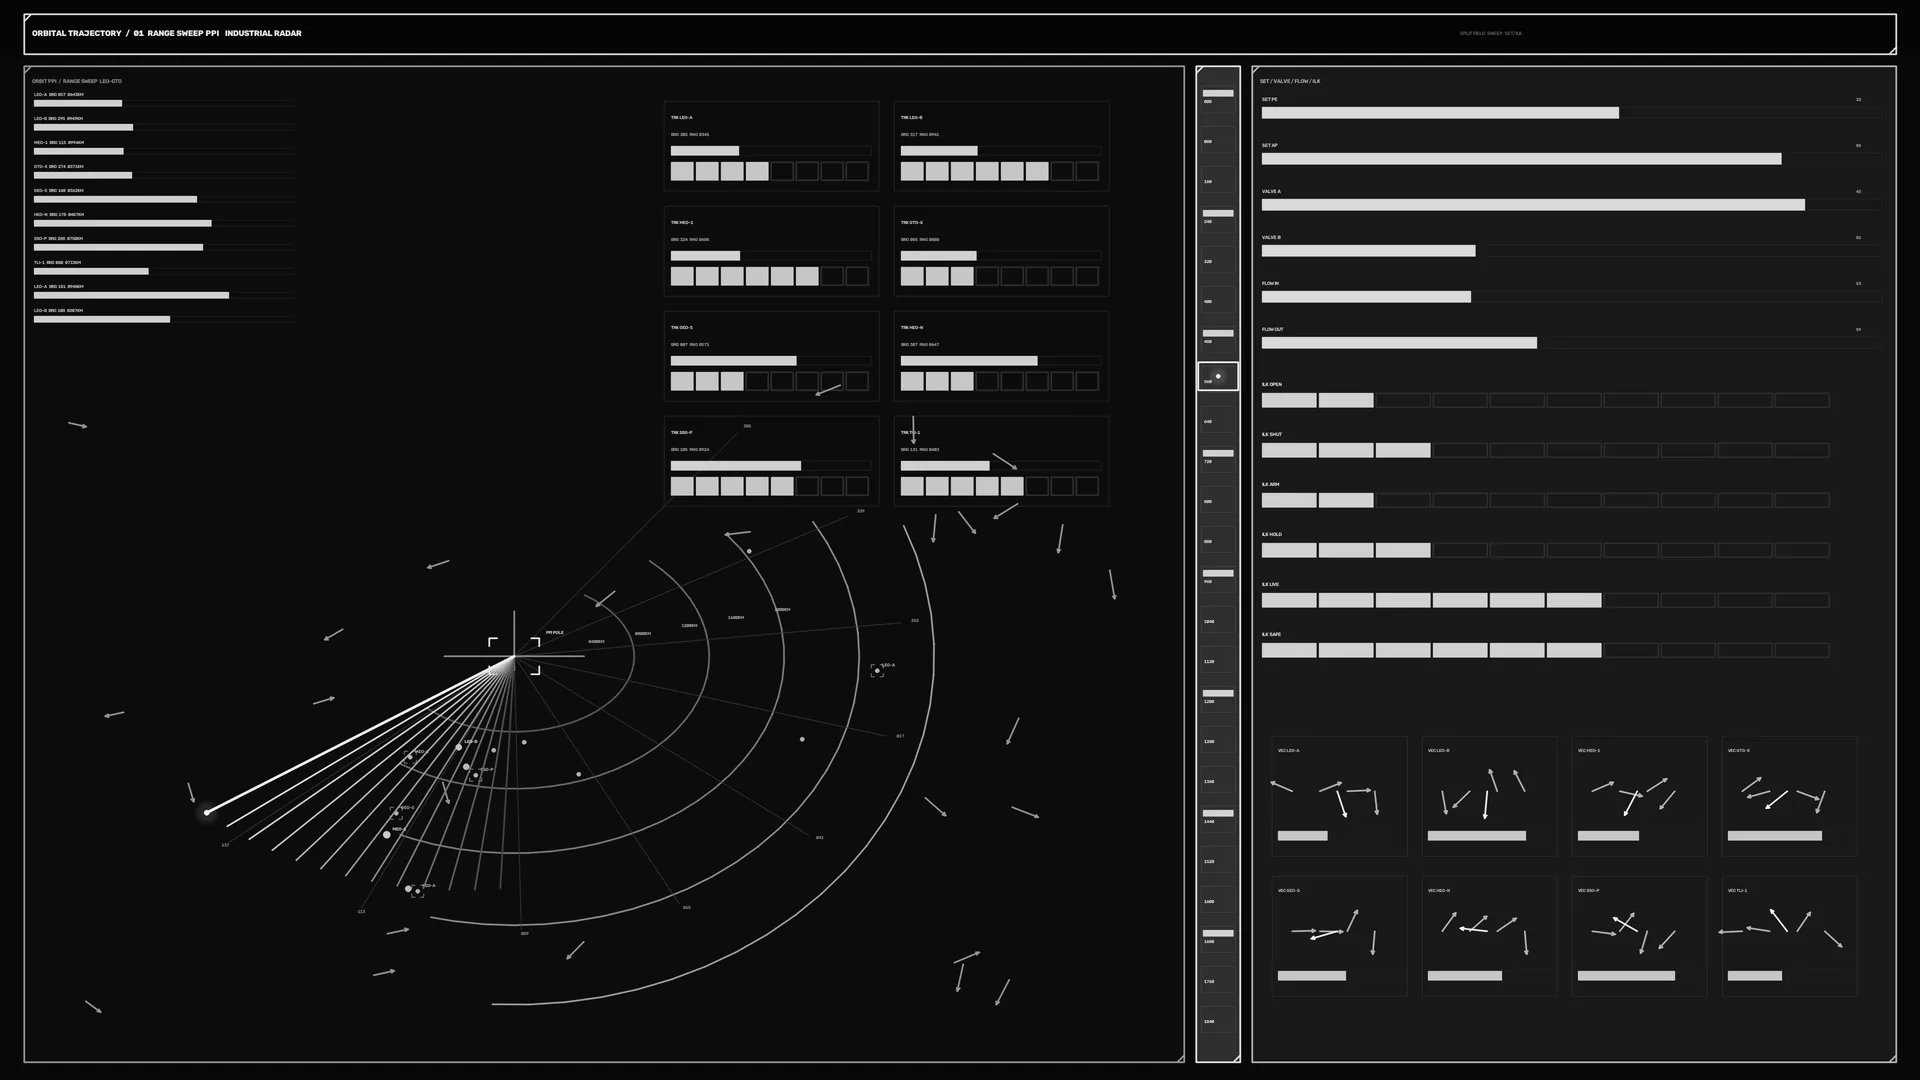Click the GEO-S target marker on radar
1920x1080 pixels.
396,814
